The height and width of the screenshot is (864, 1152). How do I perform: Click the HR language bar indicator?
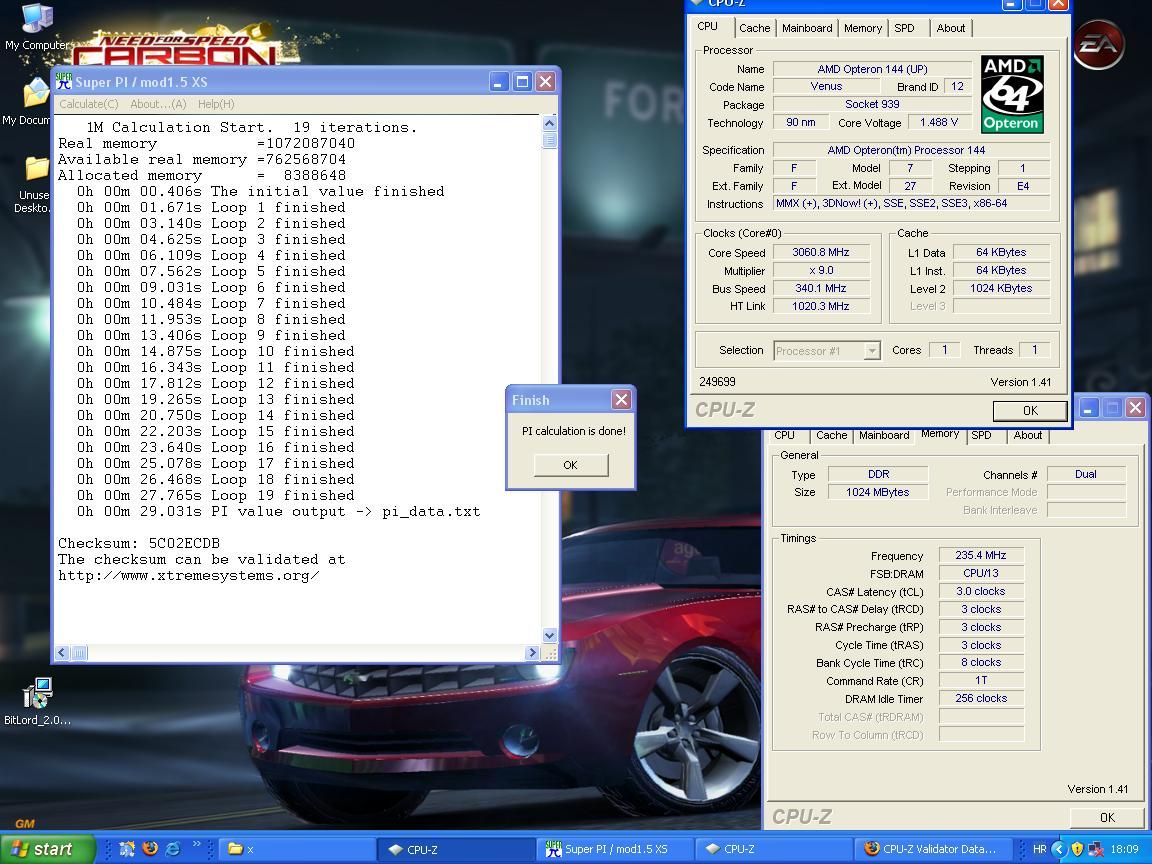[1040, 849]
